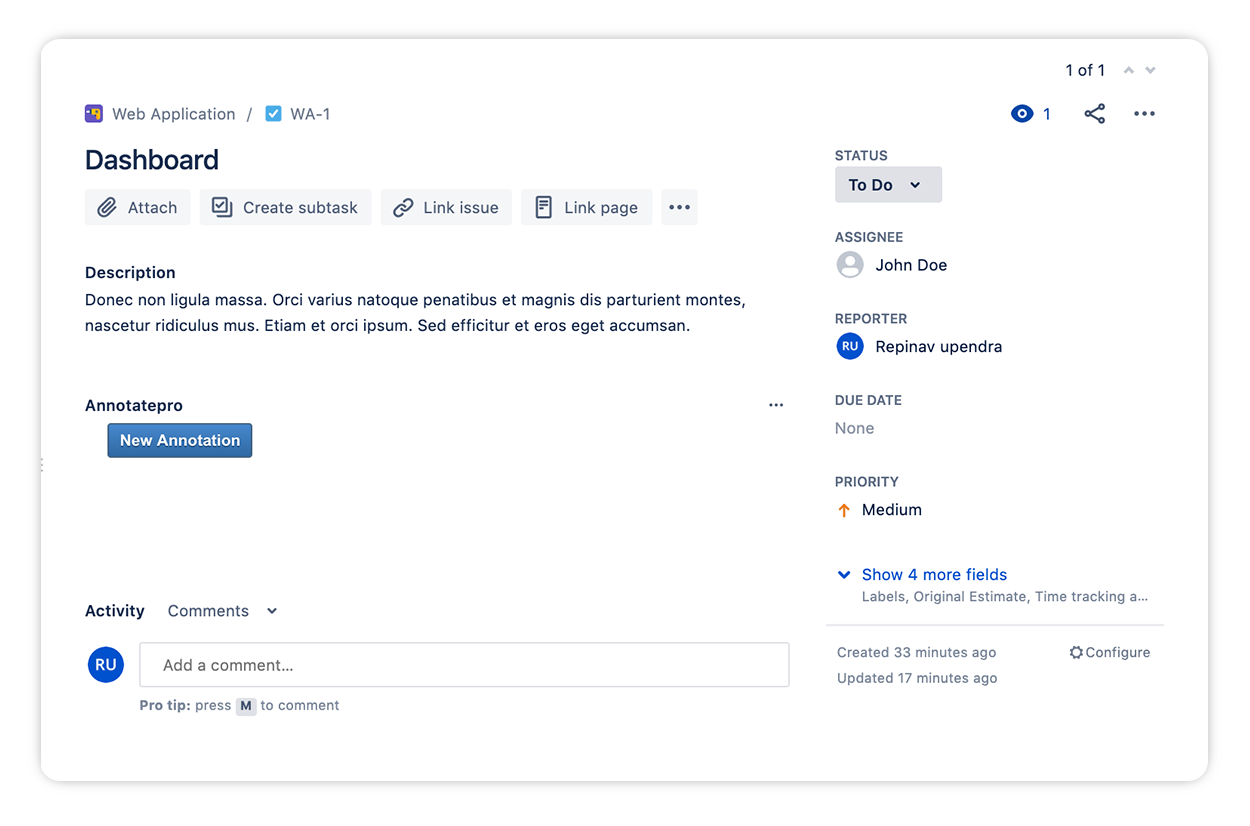Click the New Annotation button

coord(180,440)
